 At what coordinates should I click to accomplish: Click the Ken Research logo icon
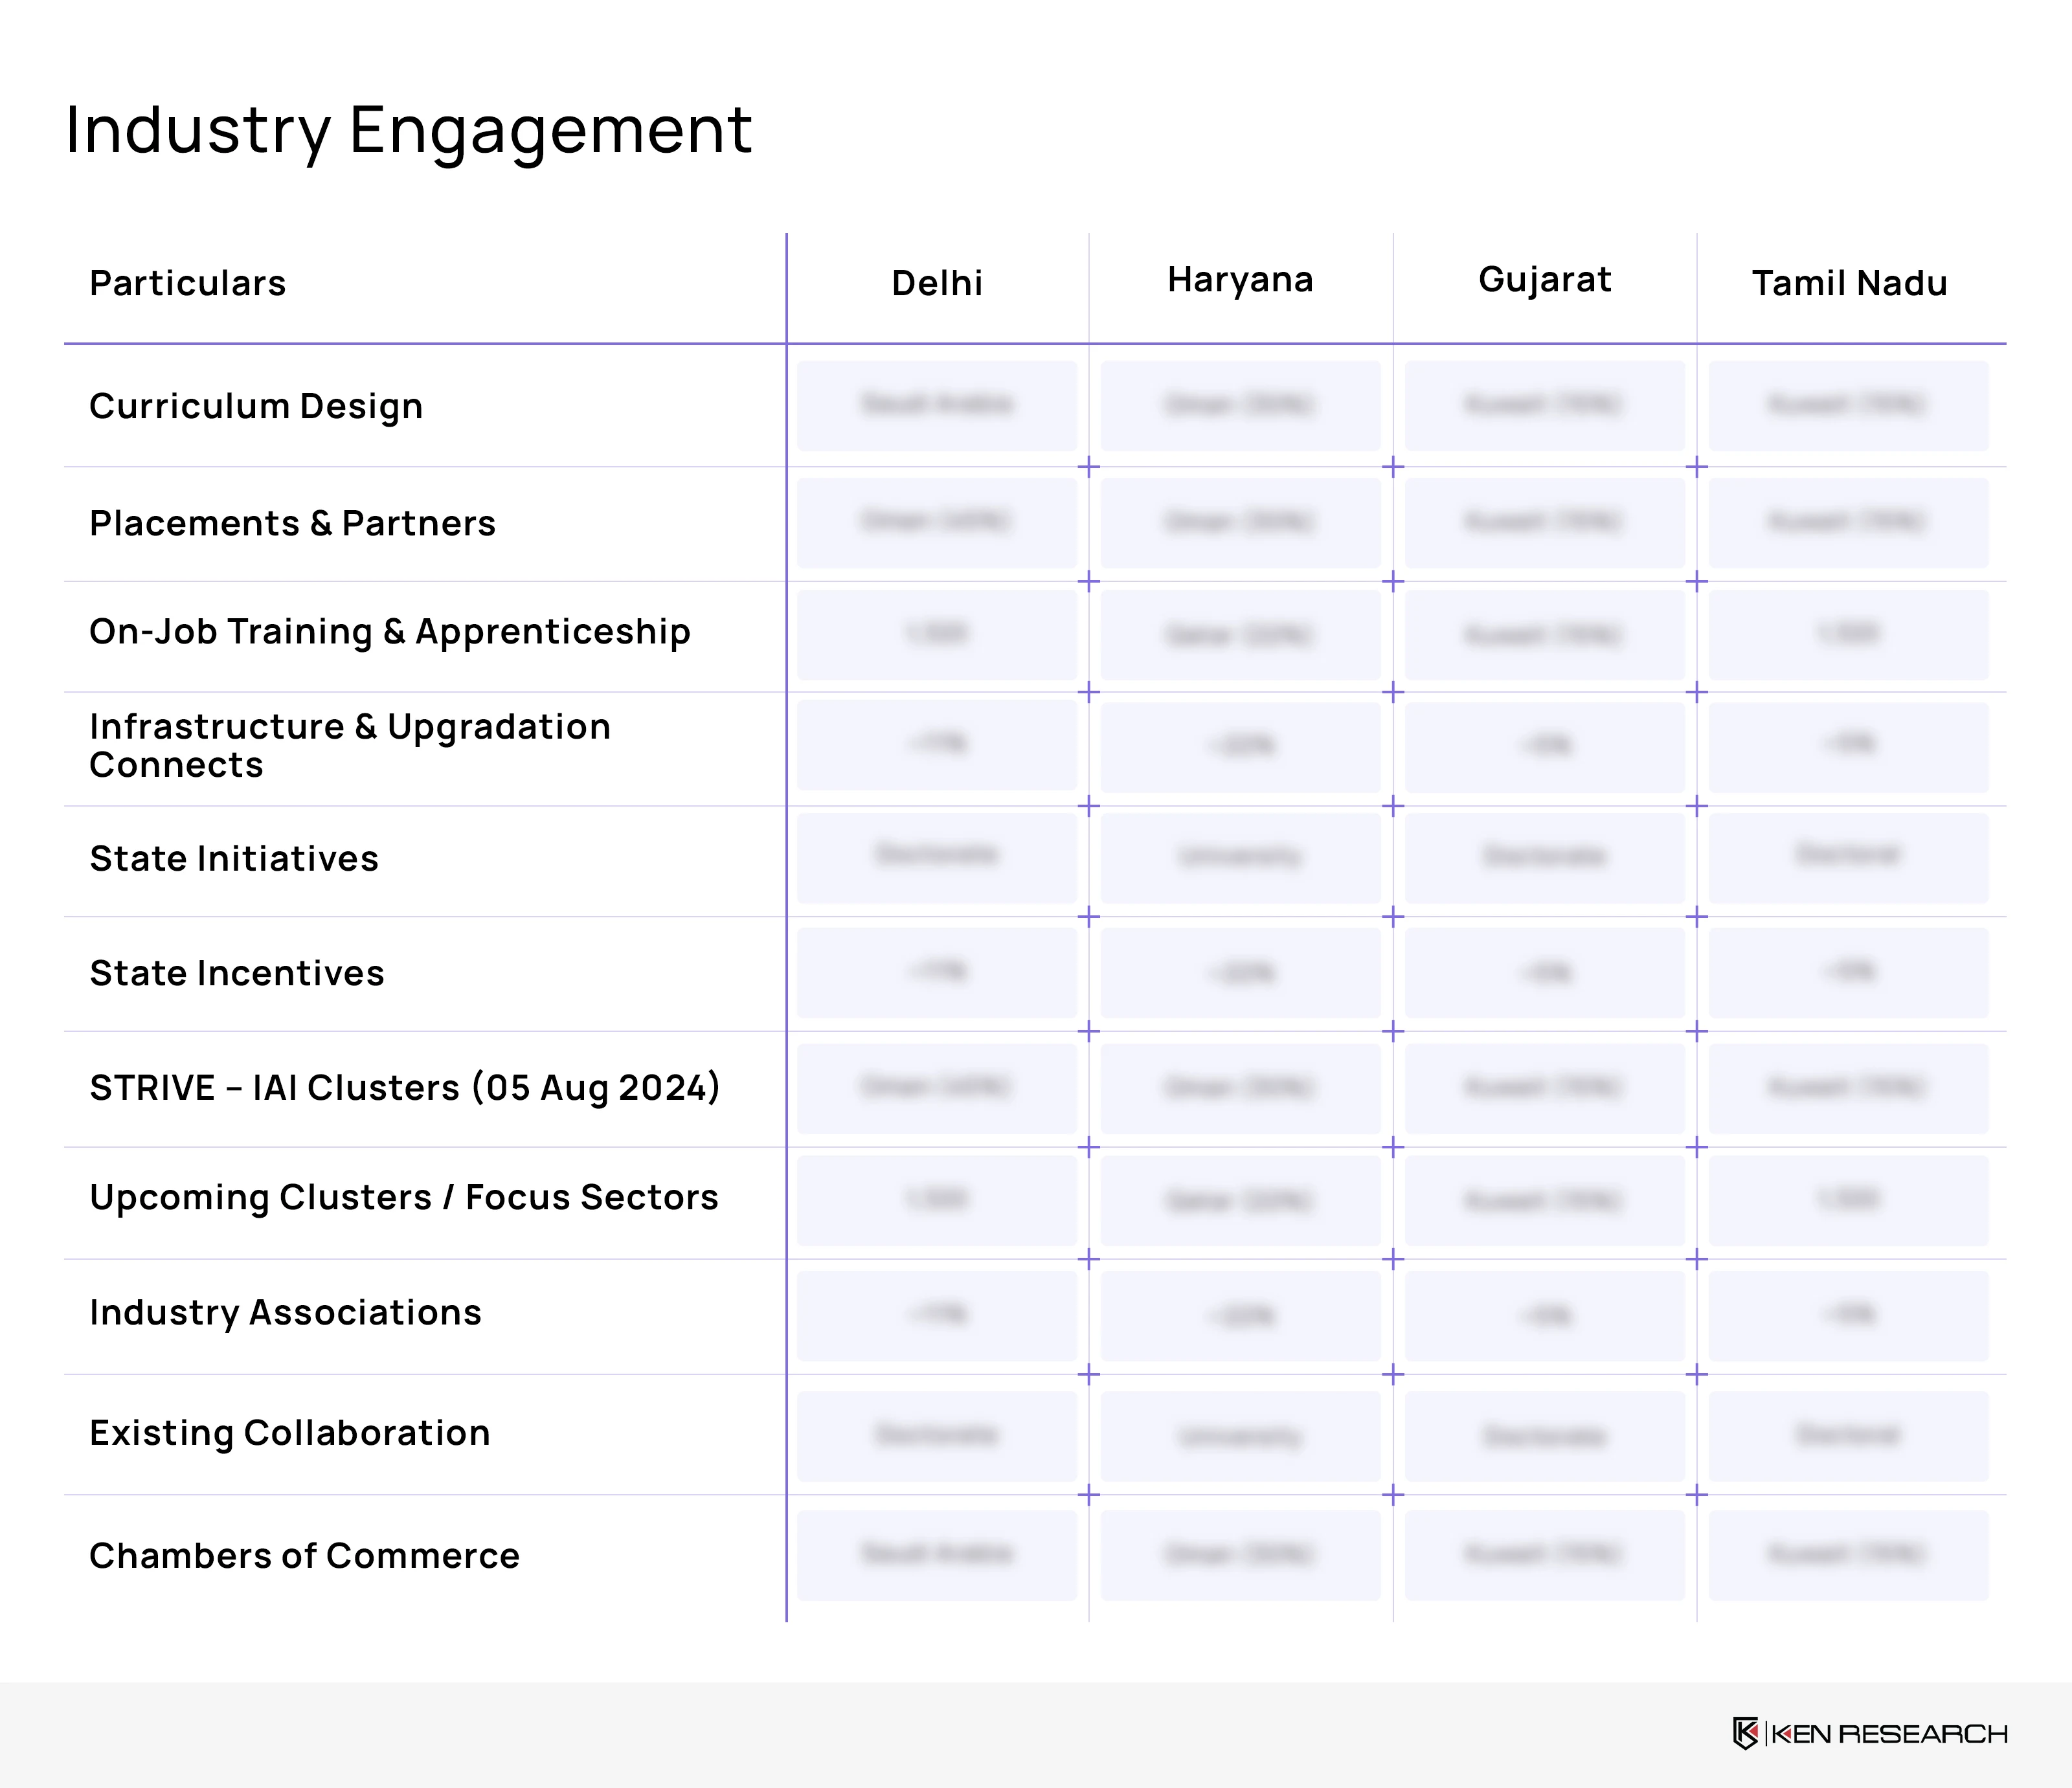click(1745, 1733)
